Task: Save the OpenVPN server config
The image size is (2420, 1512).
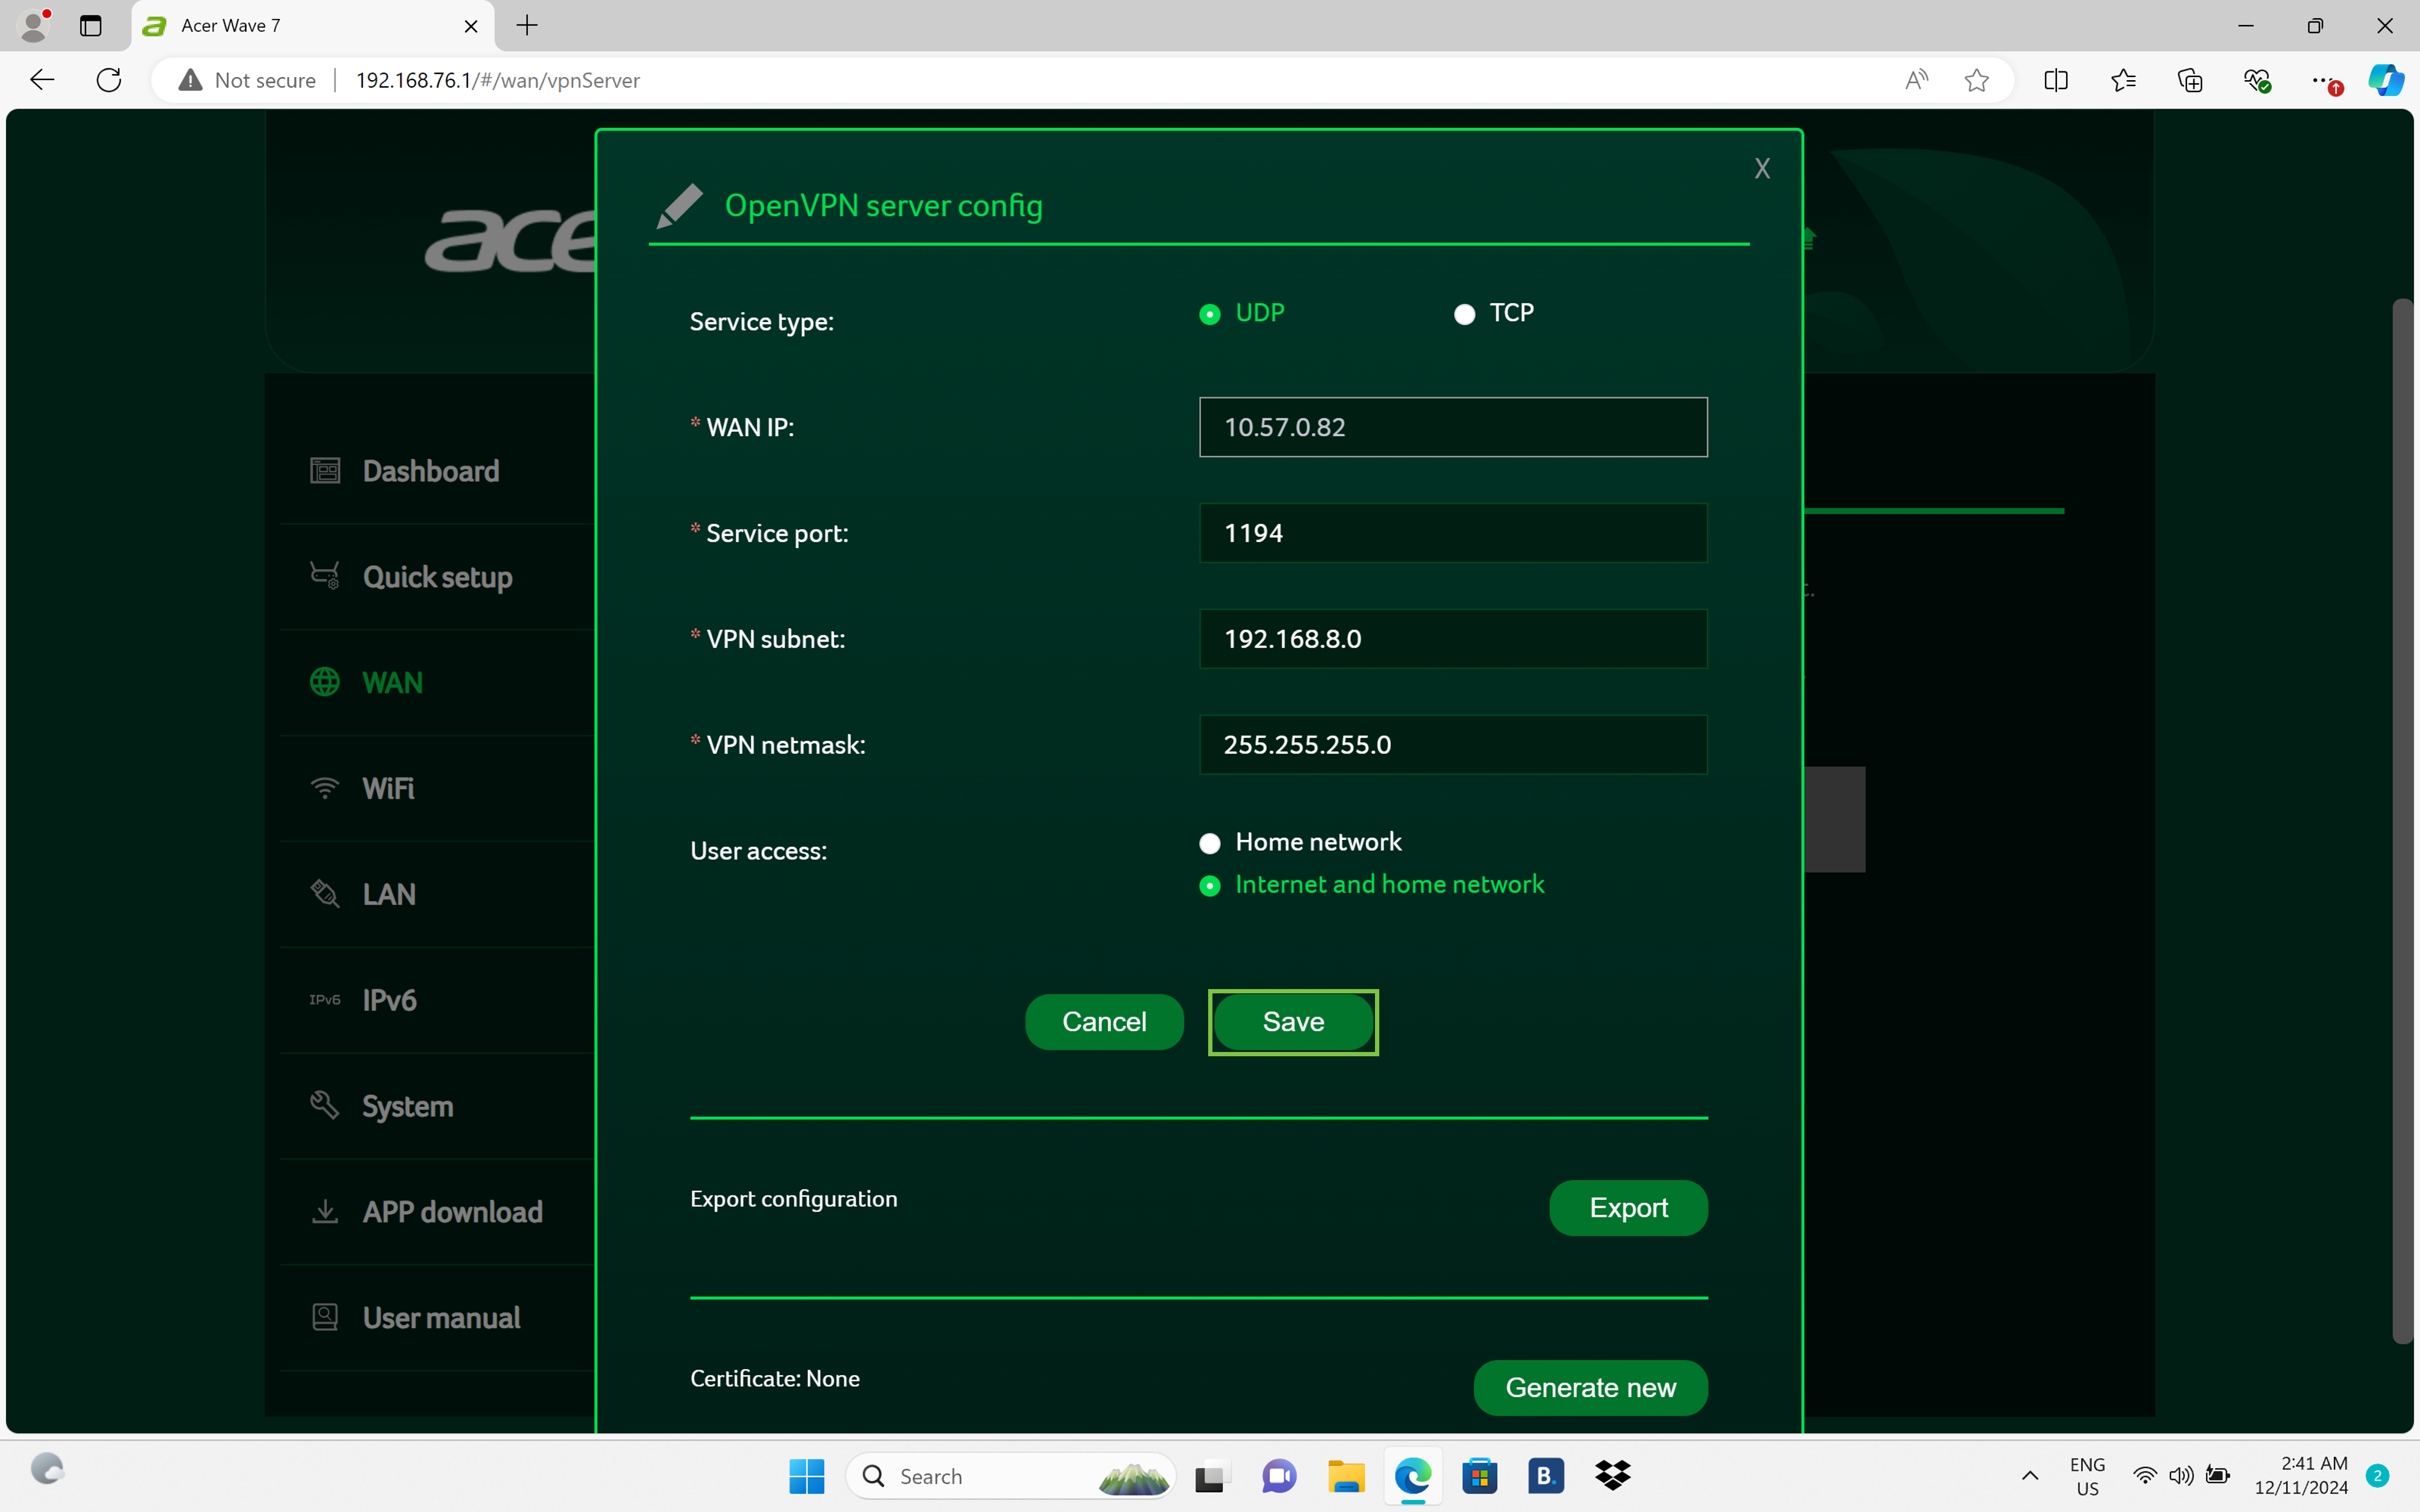Action: click(x=1292, y=1021)
